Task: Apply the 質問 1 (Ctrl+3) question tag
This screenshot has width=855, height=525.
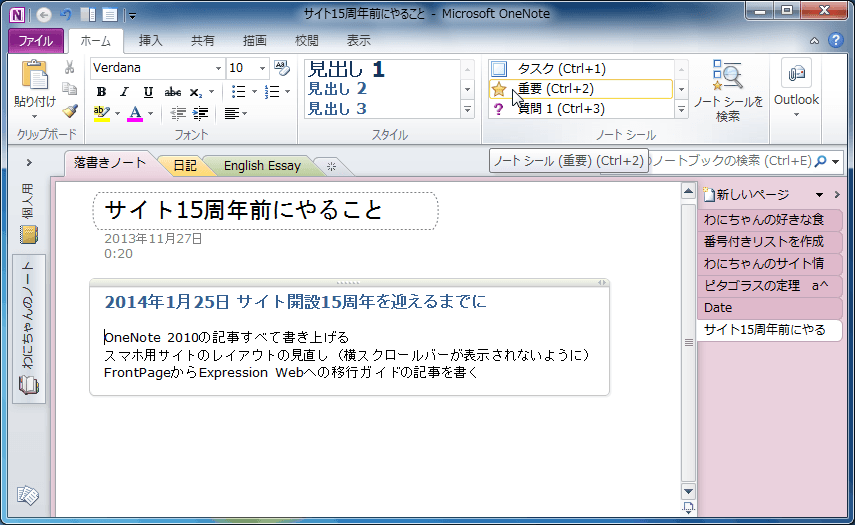Action: pyautogui.click(x=581, y=108)
